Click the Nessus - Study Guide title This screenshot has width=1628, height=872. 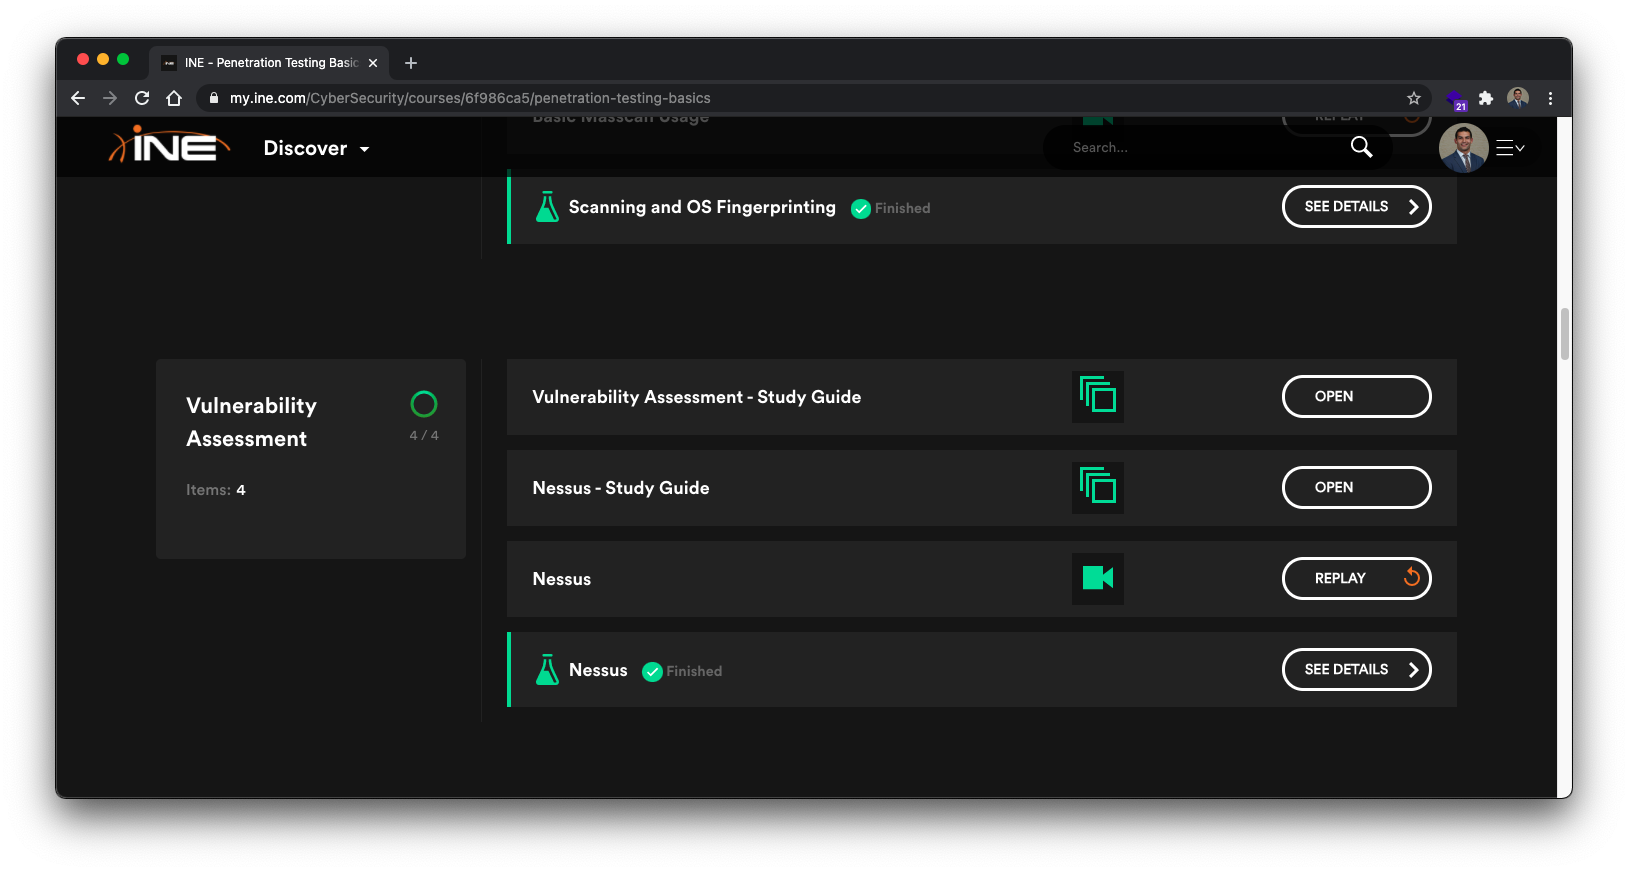[620, 488]
